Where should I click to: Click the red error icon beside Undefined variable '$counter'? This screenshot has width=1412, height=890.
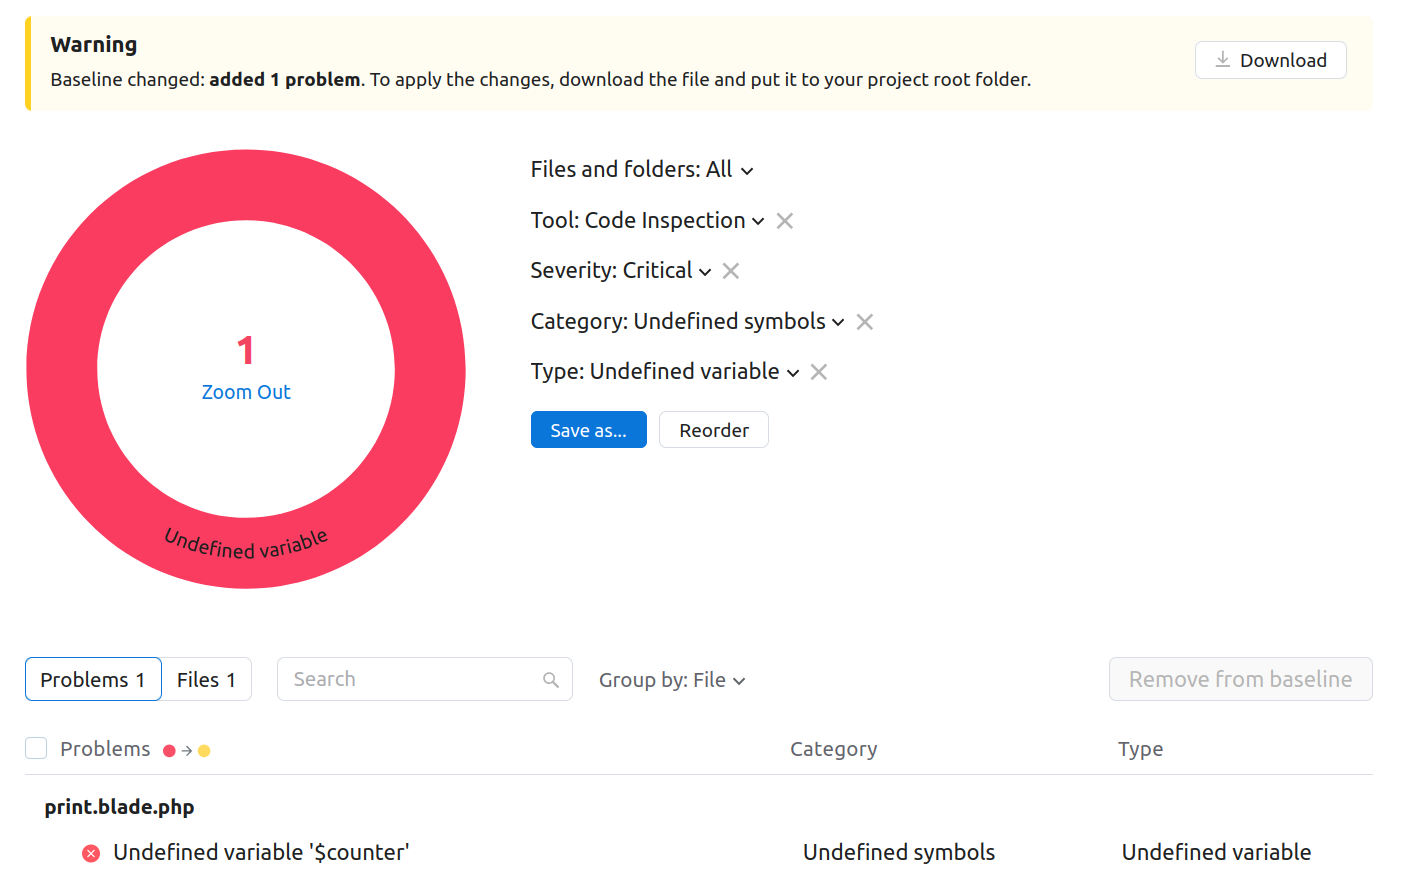pyautogui.click(x=90, y=852)
